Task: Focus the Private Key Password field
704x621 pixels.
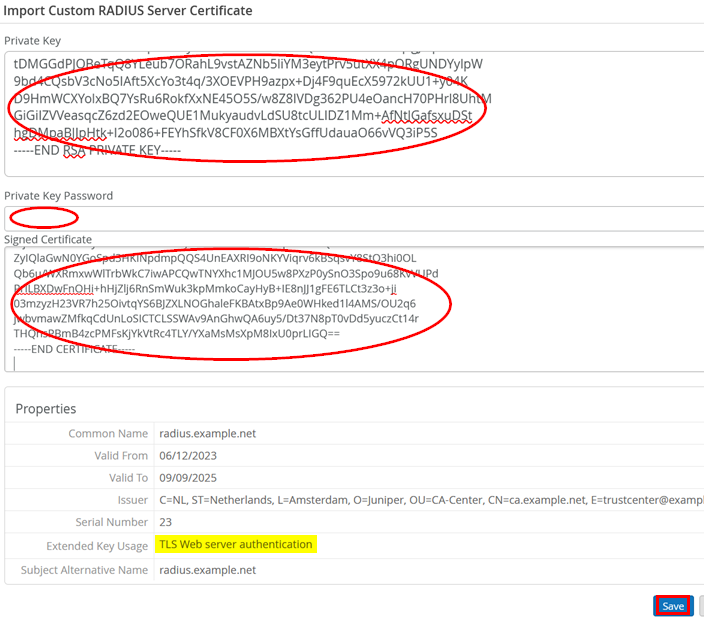Action: tap(354, 219)
